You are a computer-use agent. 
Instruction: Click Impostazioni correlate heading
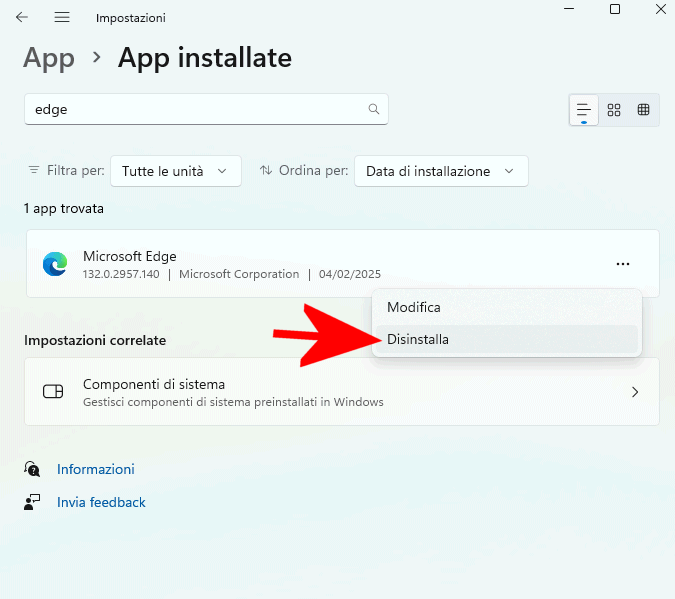95,340
